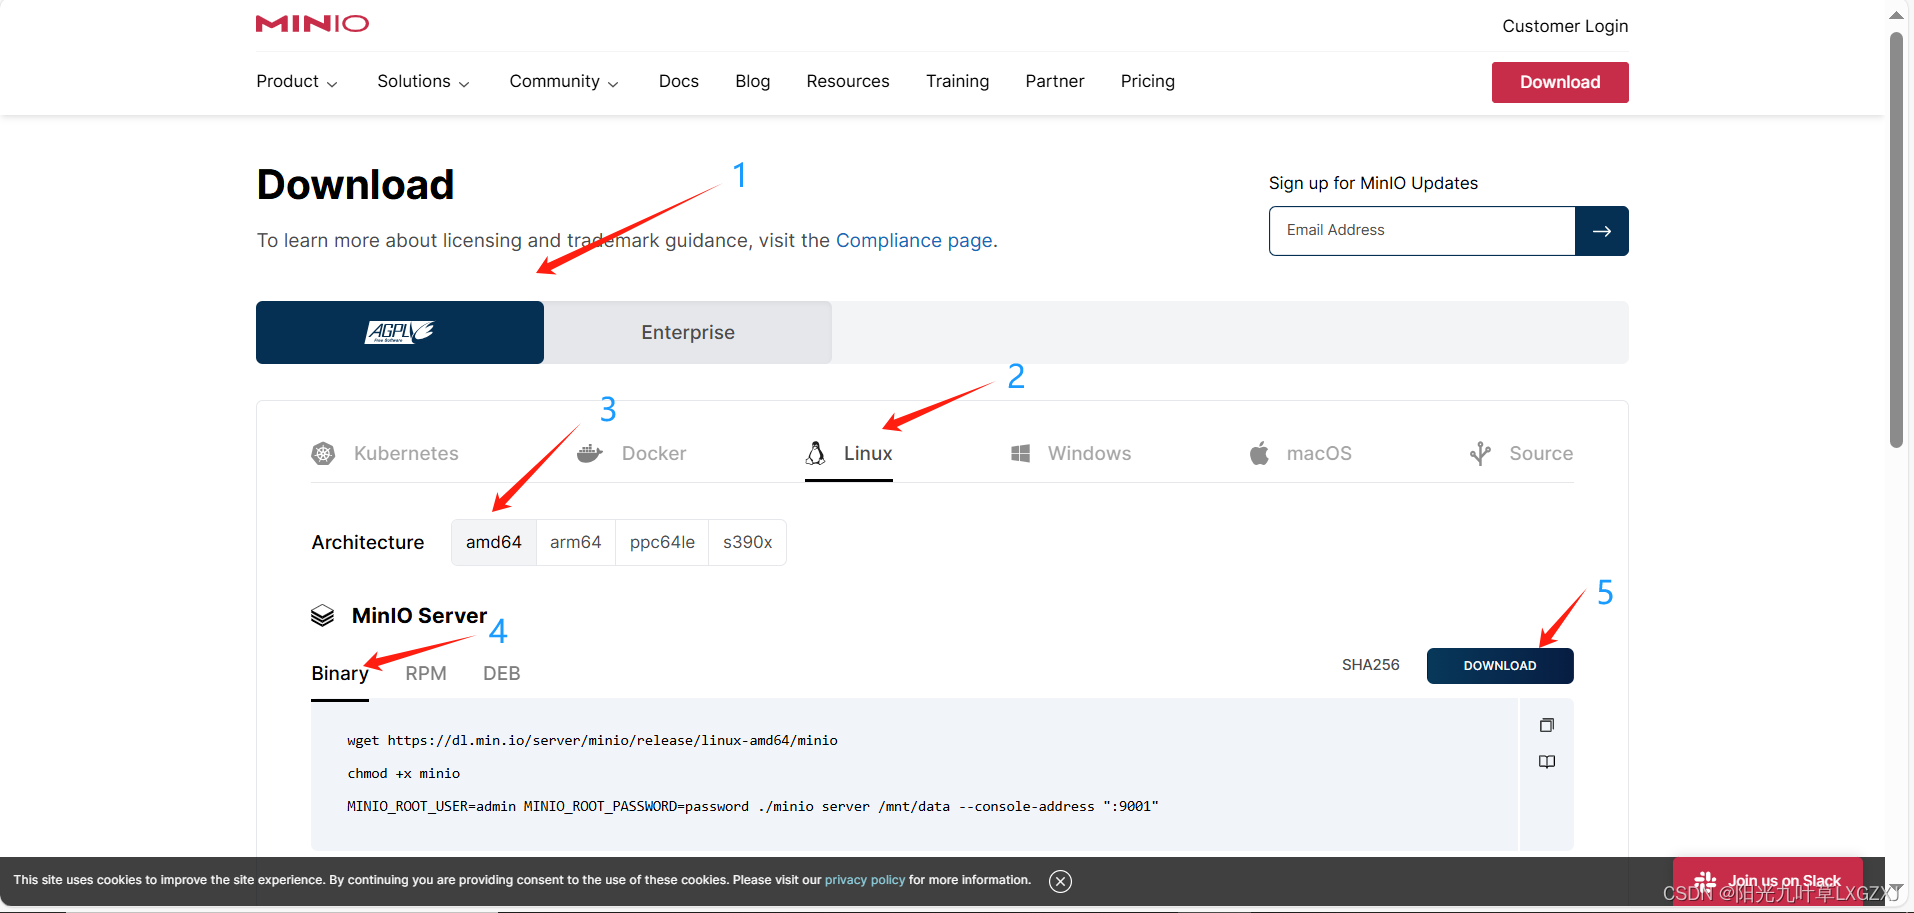Switch to the Binary package tab
Screen dimensions: 1914x913
click(x=340, y=674)
